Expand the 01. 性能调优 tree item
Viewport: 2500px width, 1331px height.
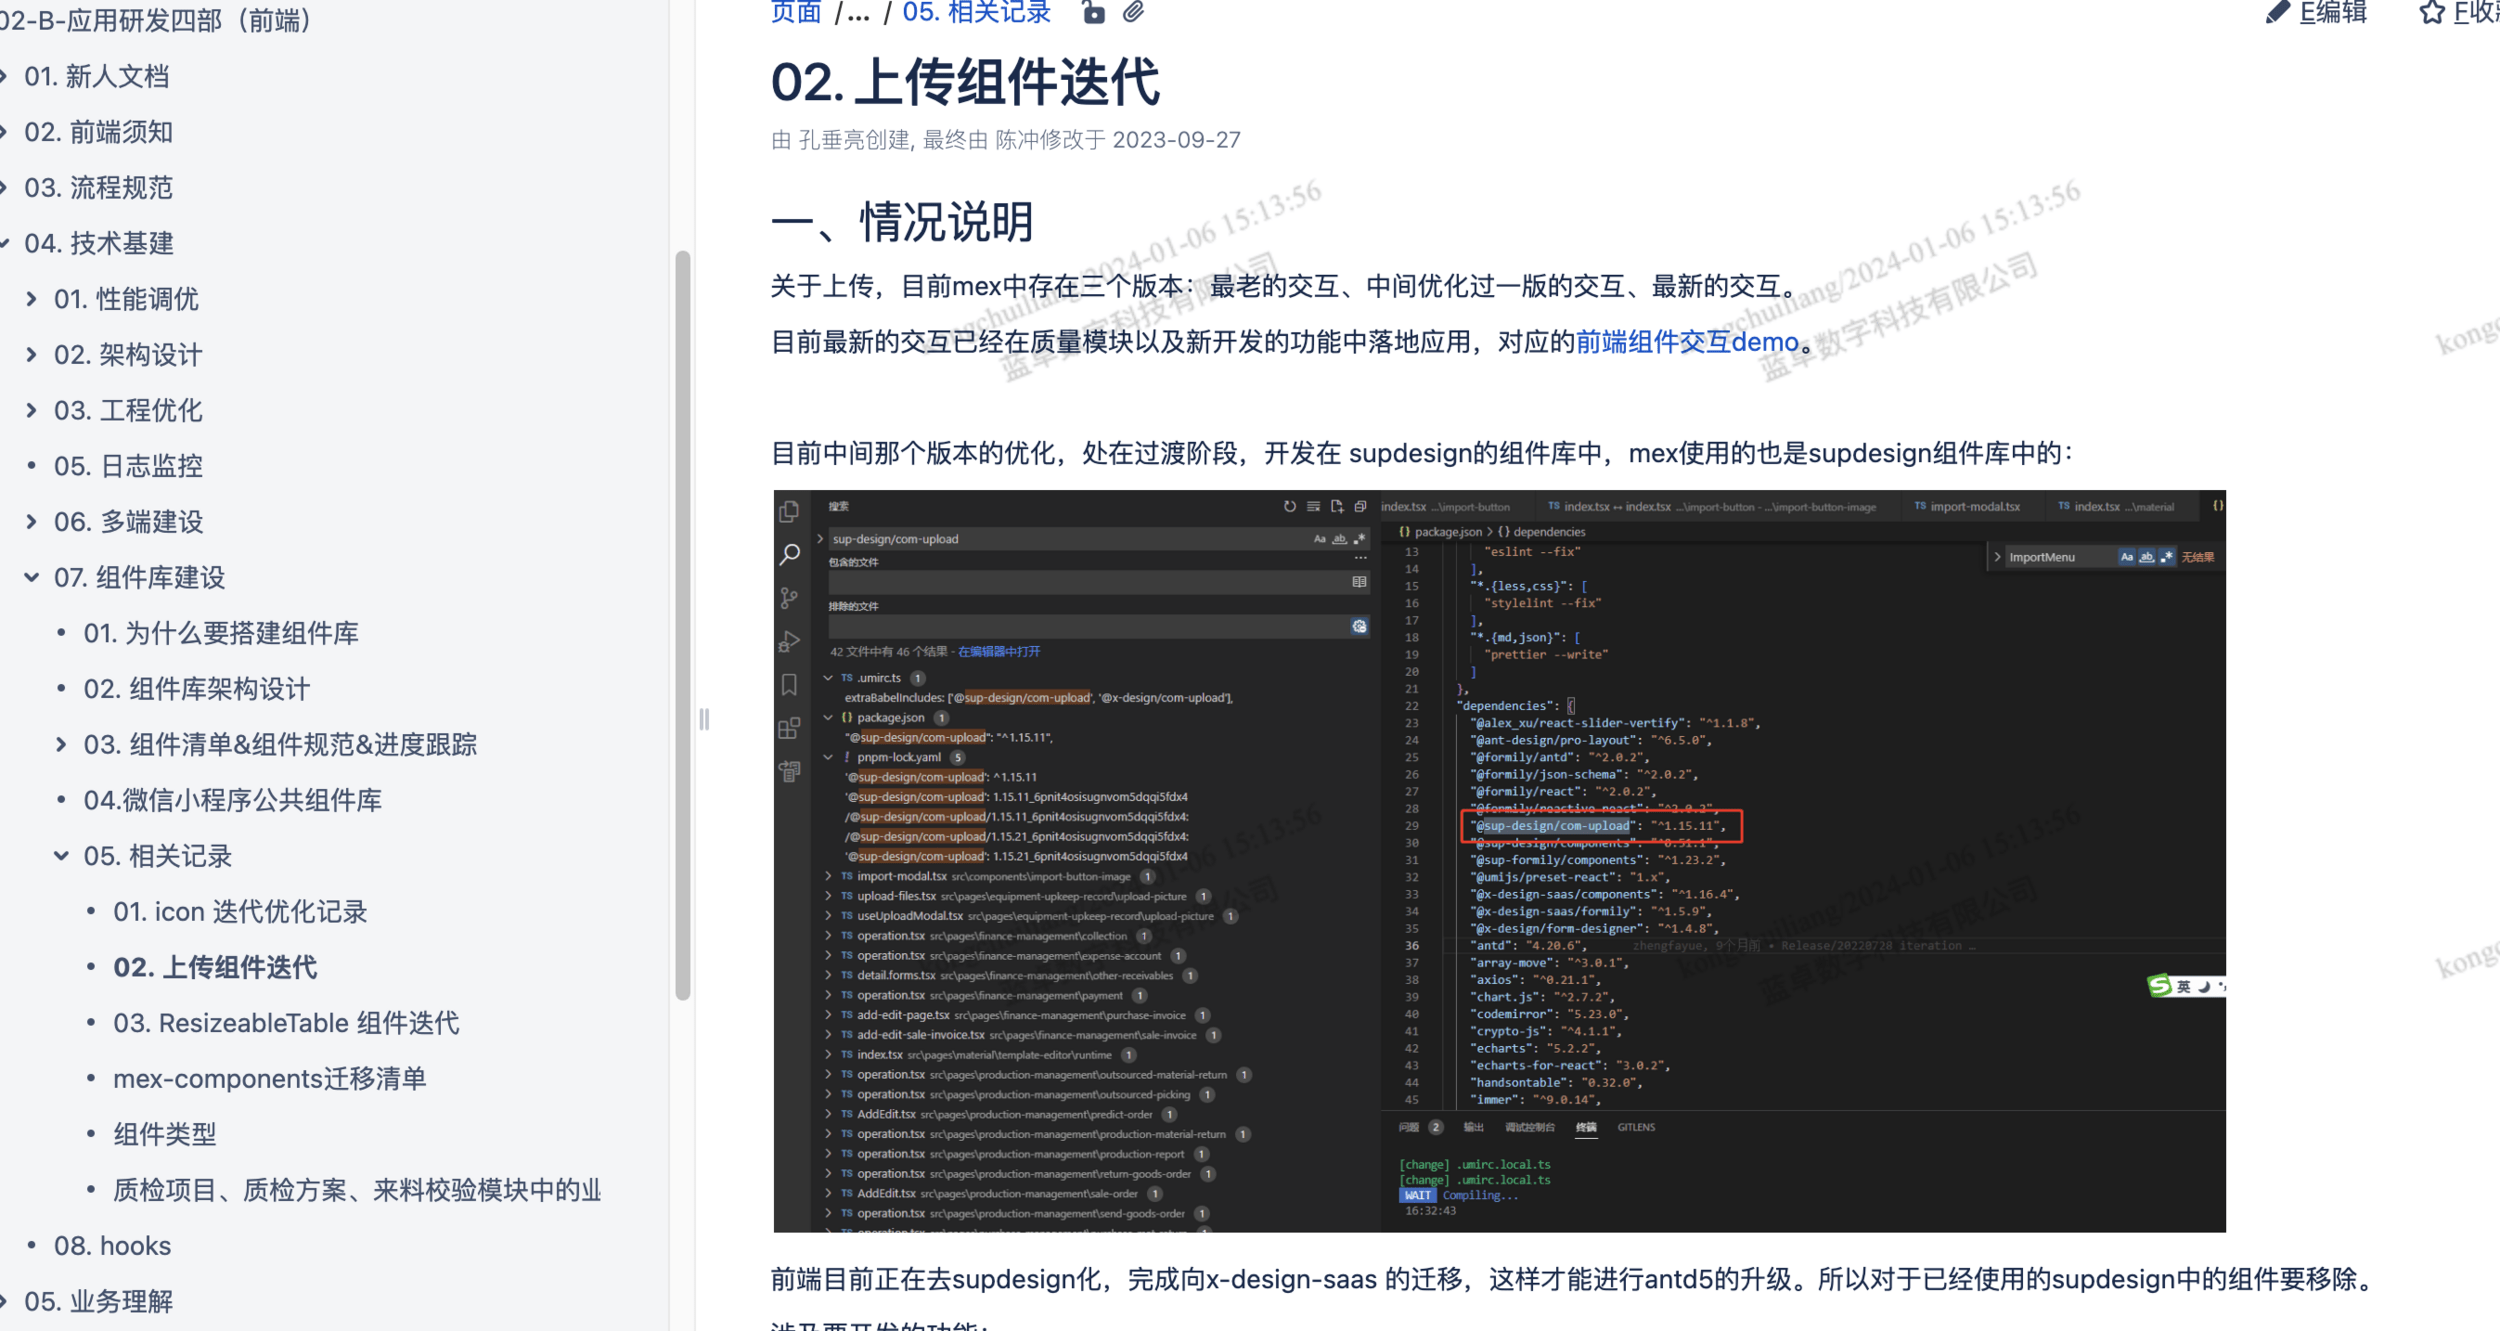[32, 299]
